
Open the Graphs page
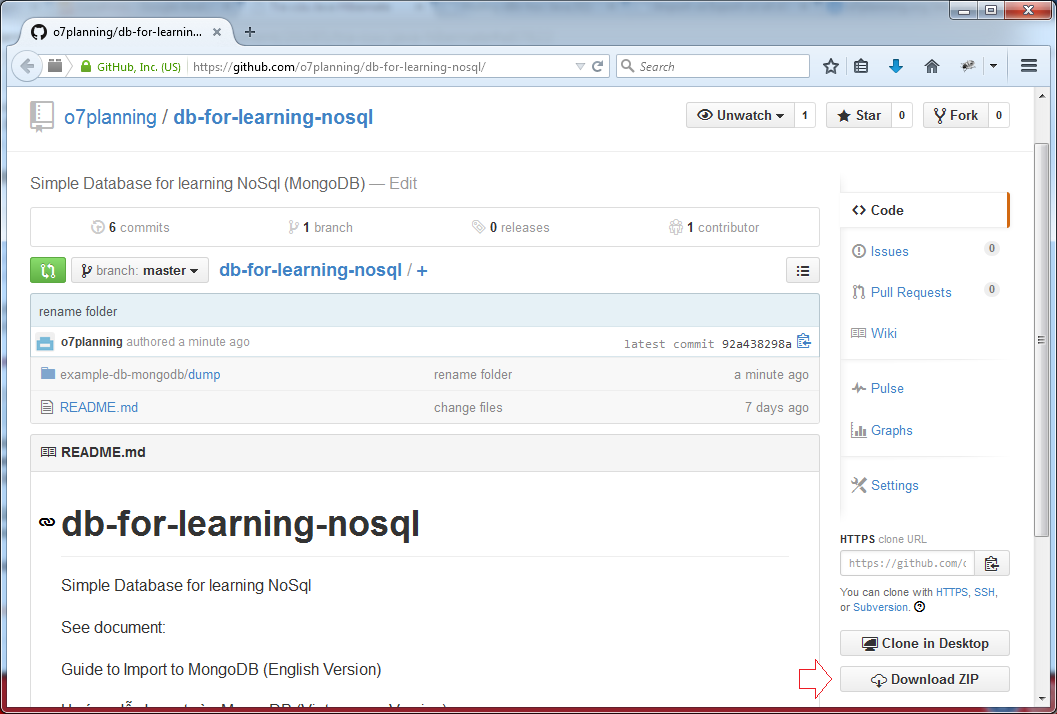click(x=891, y=430)
